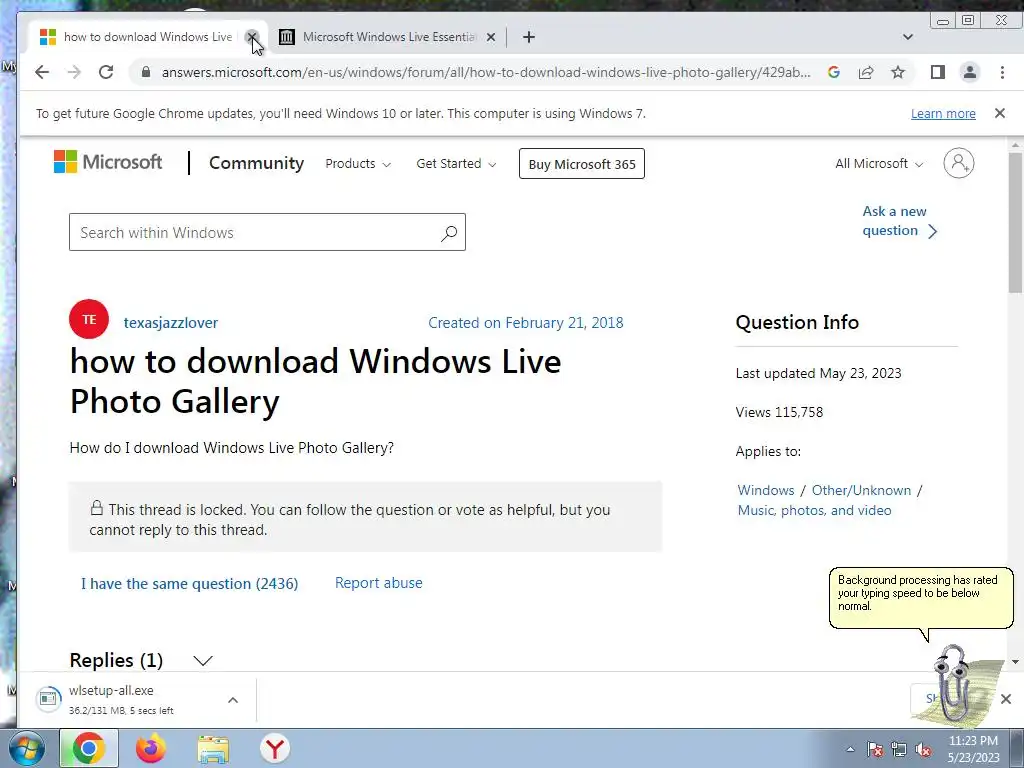The height and width of the screenshot is (768, 1024).
Task: Click the wlsetup-all.exe download file icon
Action: pyautogui.click(x=48, y=699)
